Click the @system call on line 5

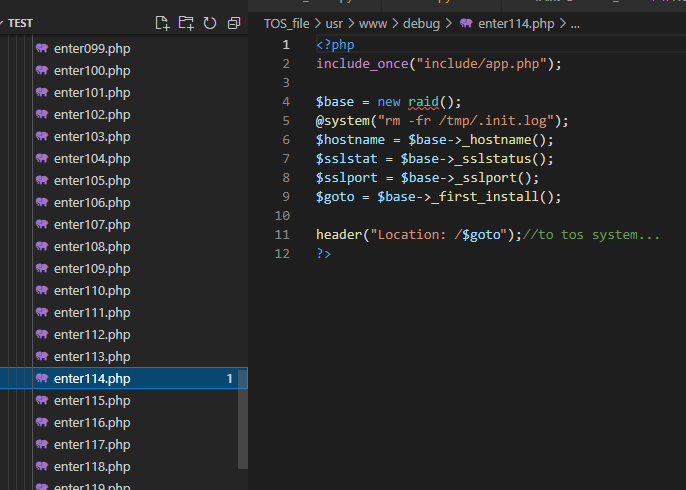pyautogui.click(x=343, y=121)
